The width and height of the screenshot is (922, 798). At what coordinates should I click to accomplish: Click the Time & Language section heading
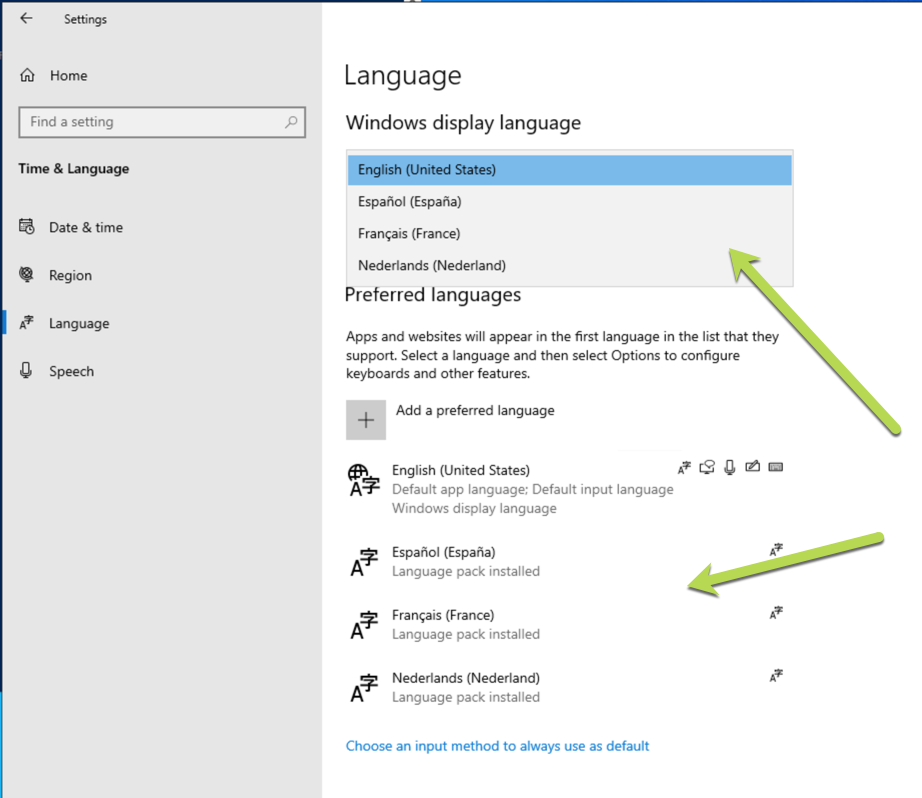pyautogui.click(x=74, y=169)
